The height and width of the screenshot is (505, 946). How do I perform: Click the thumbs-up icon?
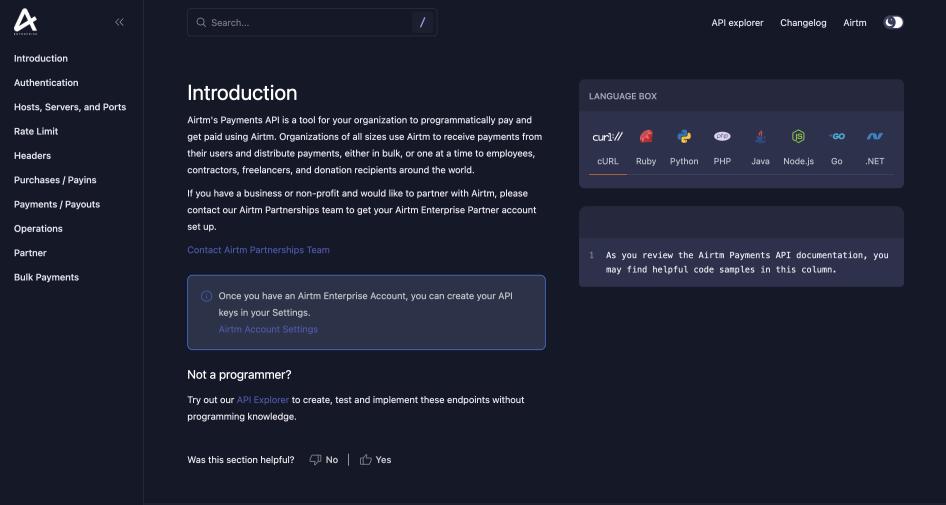tap(366, 460)
